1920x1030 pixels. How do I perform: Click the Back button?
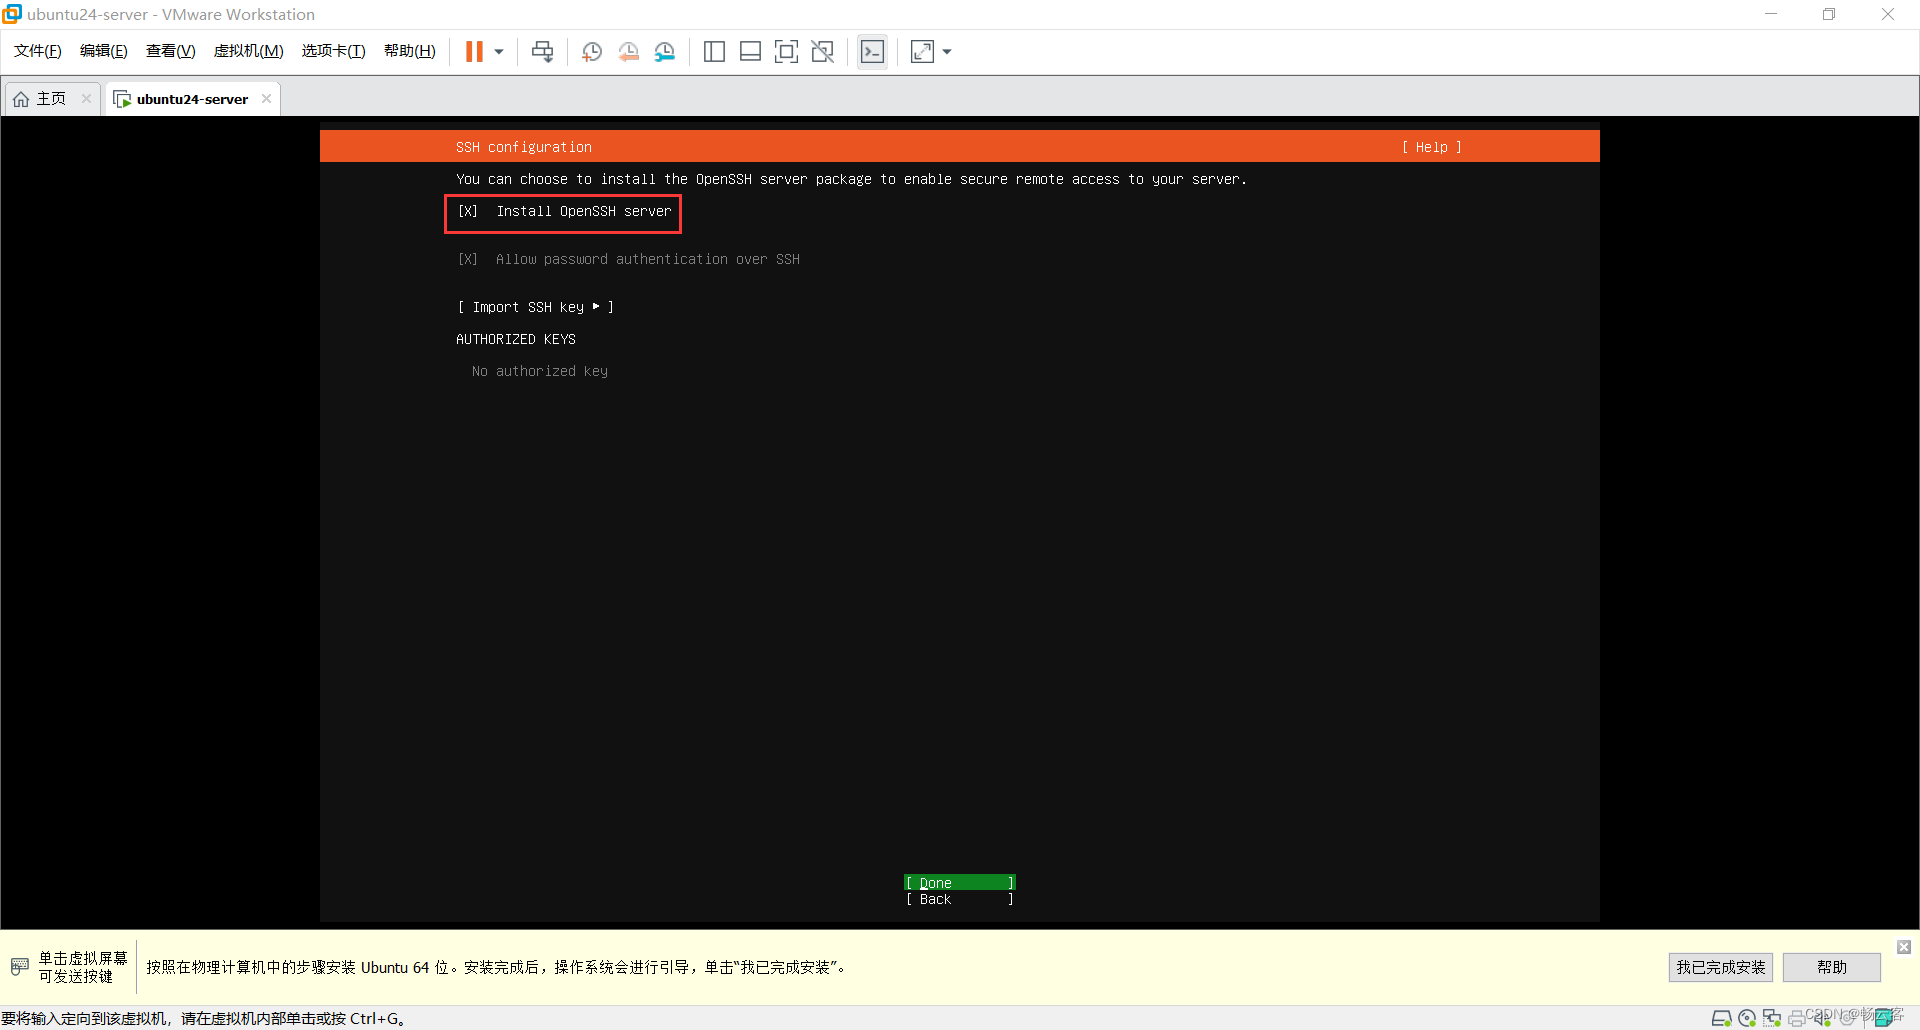coord(960,899)
